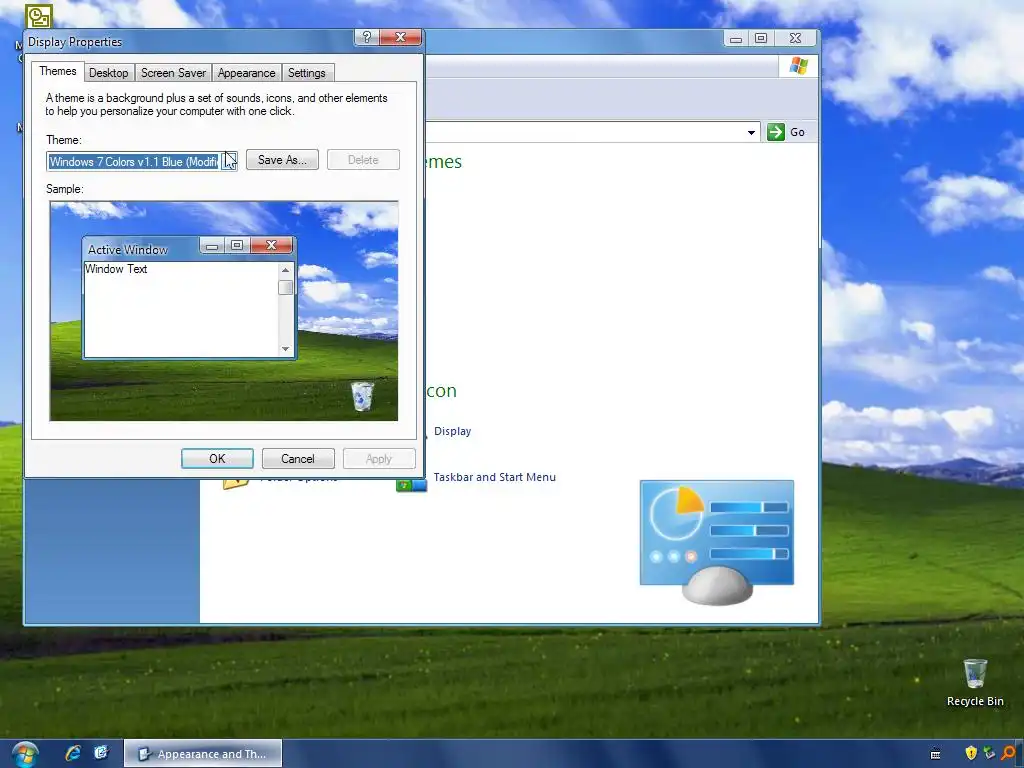Click the disabled Delete theme button
The height and width of the screenshot is (768, 1024).
coord(363,160)
